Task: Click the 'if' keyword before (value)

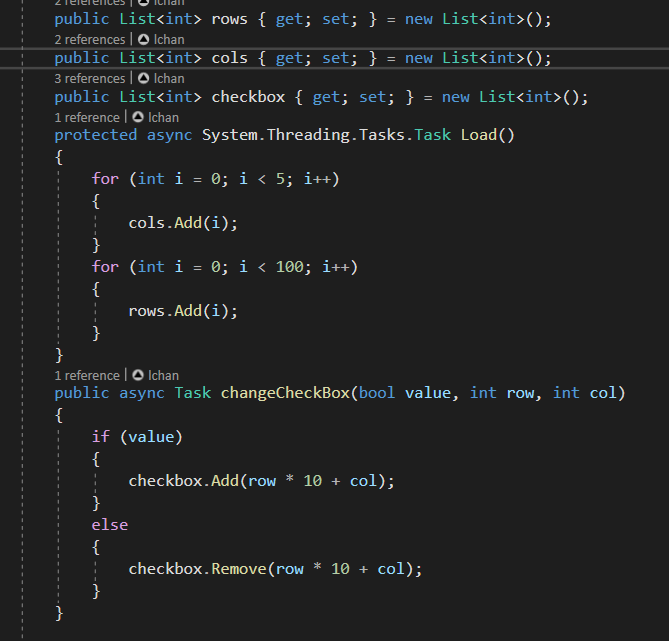Action: [101, 437]
